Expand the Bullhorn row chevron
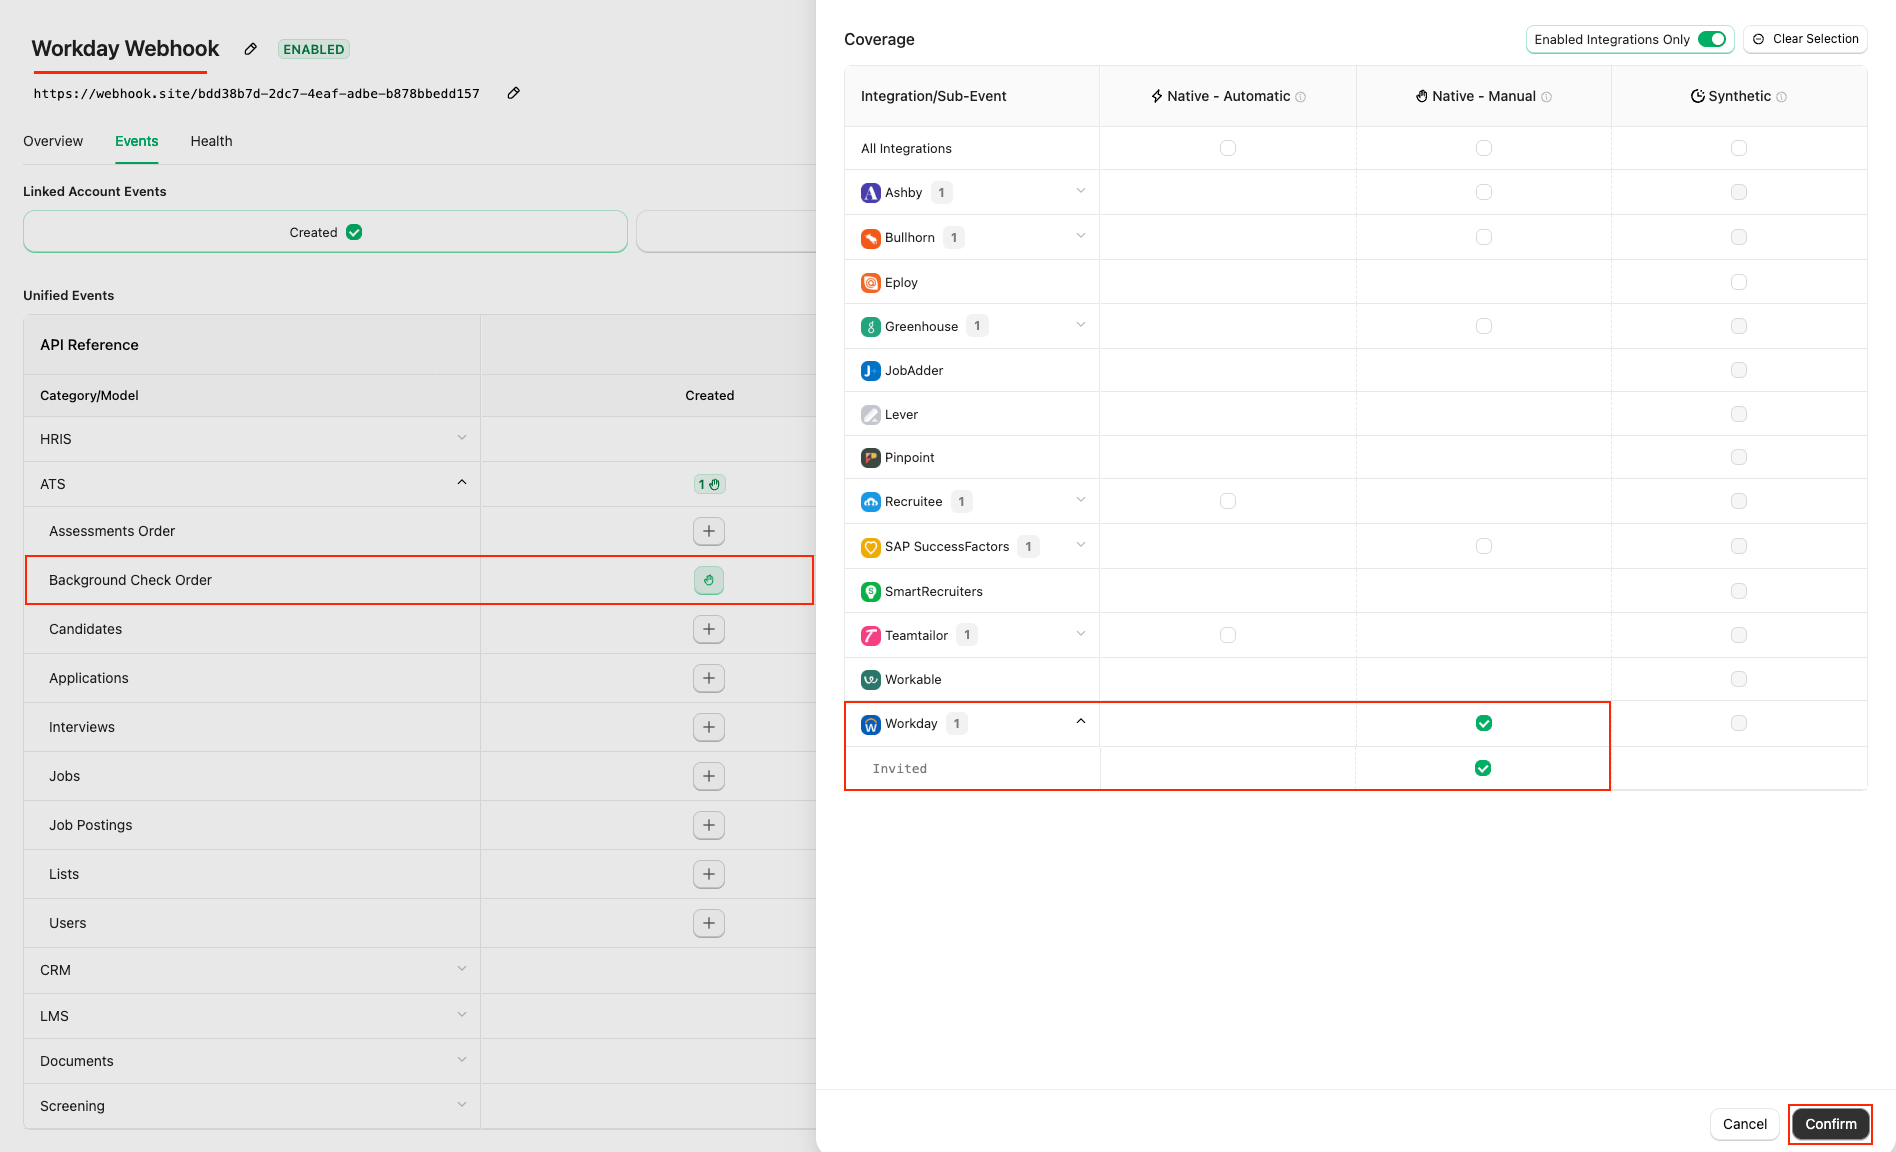 pyautogui.click(x=1081, y=235)
